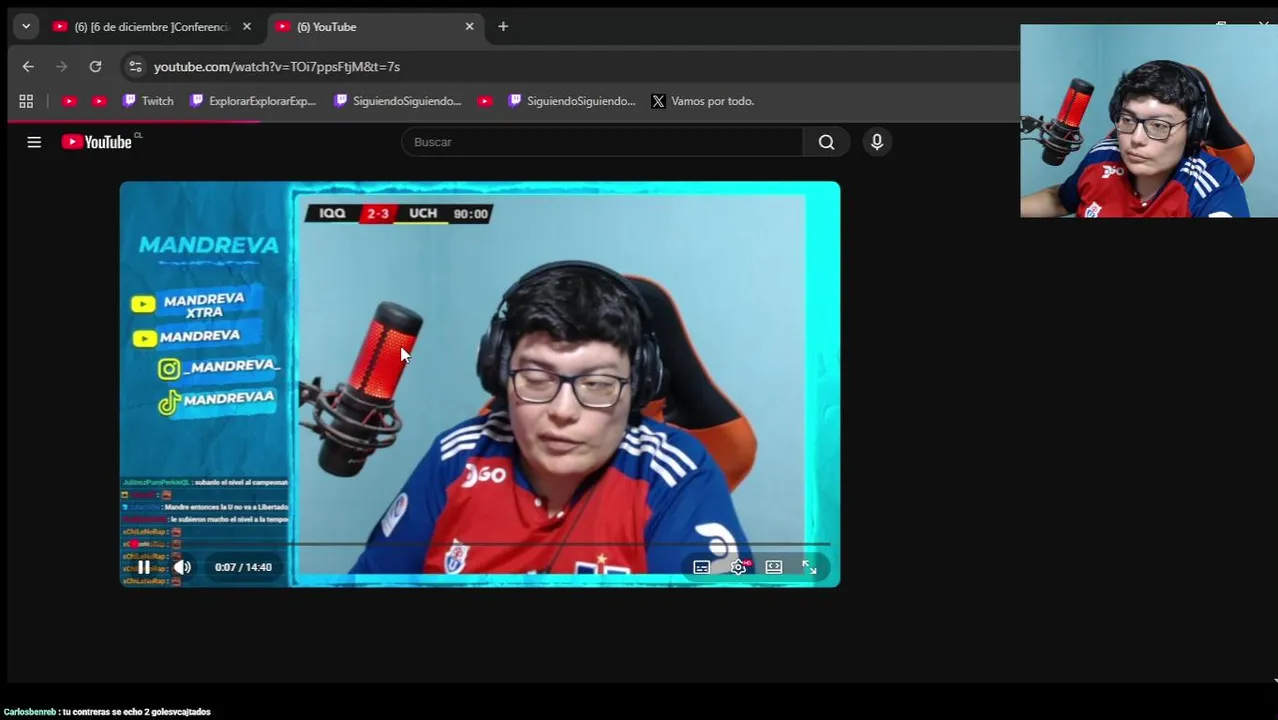
Task: Open the 'ExplorarExplorarExp...' Twitch bookmark
Action: (x=253, y=101)
